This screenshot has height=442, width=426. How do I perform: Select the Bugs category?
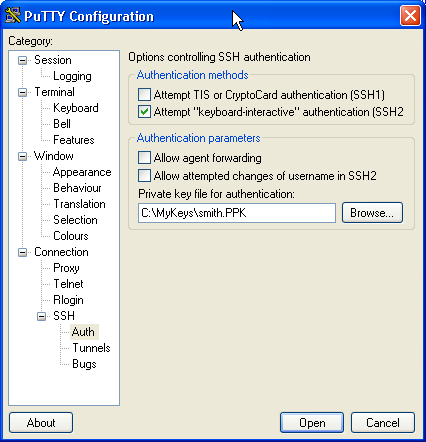click(x=84, y=364)
